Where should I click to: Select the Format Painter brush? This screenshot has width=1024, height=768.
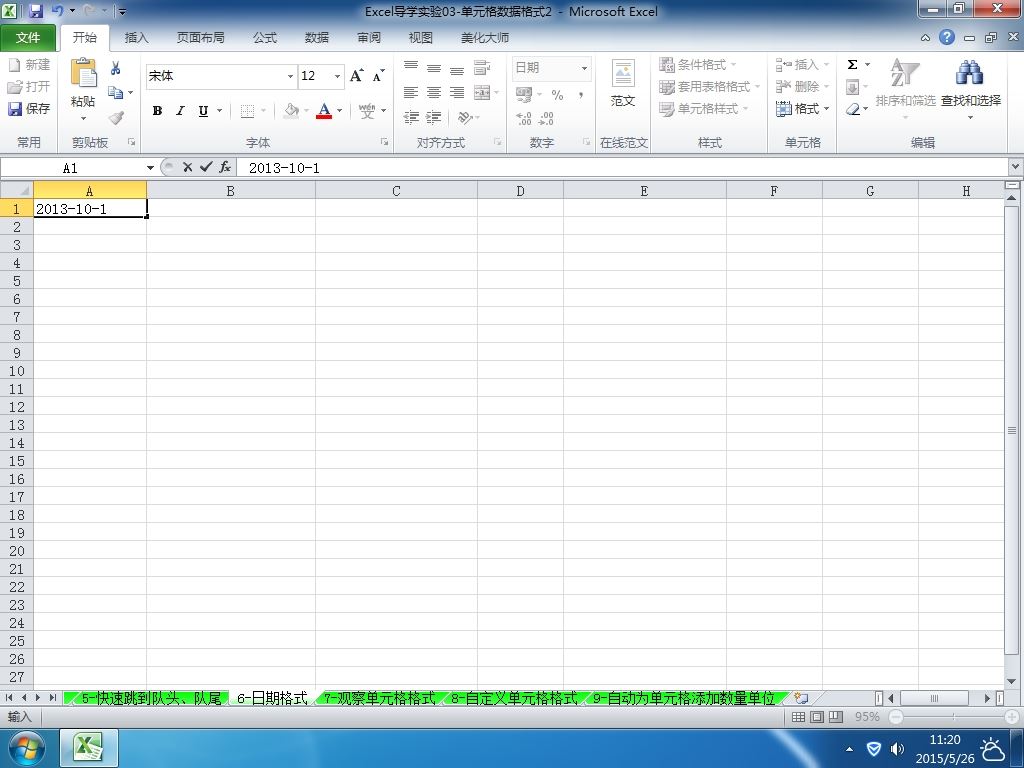(x=116, y=118)
